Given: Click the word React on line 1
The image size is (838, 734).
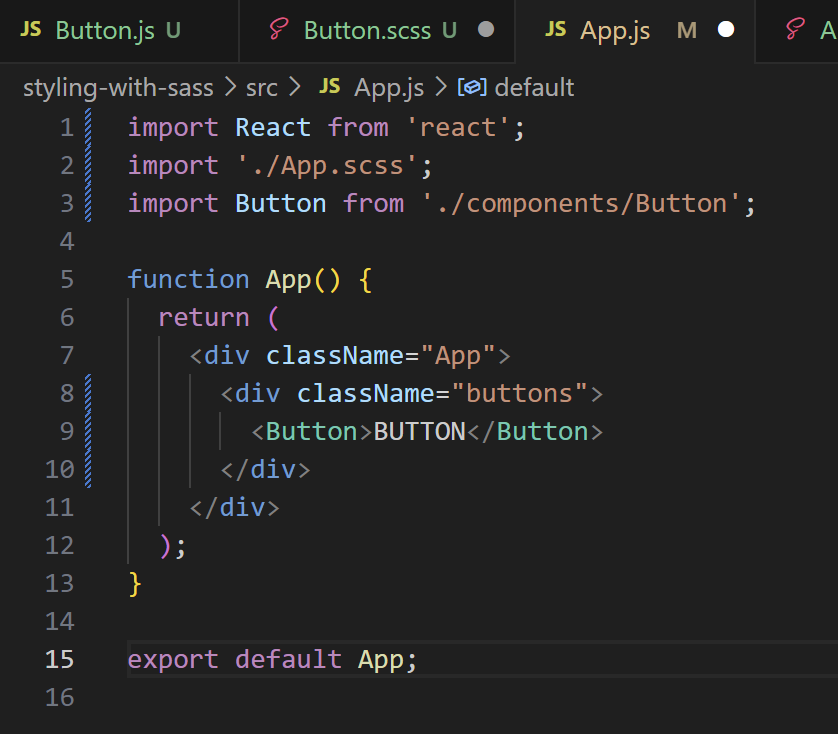Looking at the screenshot, I should tap(273, 128).
